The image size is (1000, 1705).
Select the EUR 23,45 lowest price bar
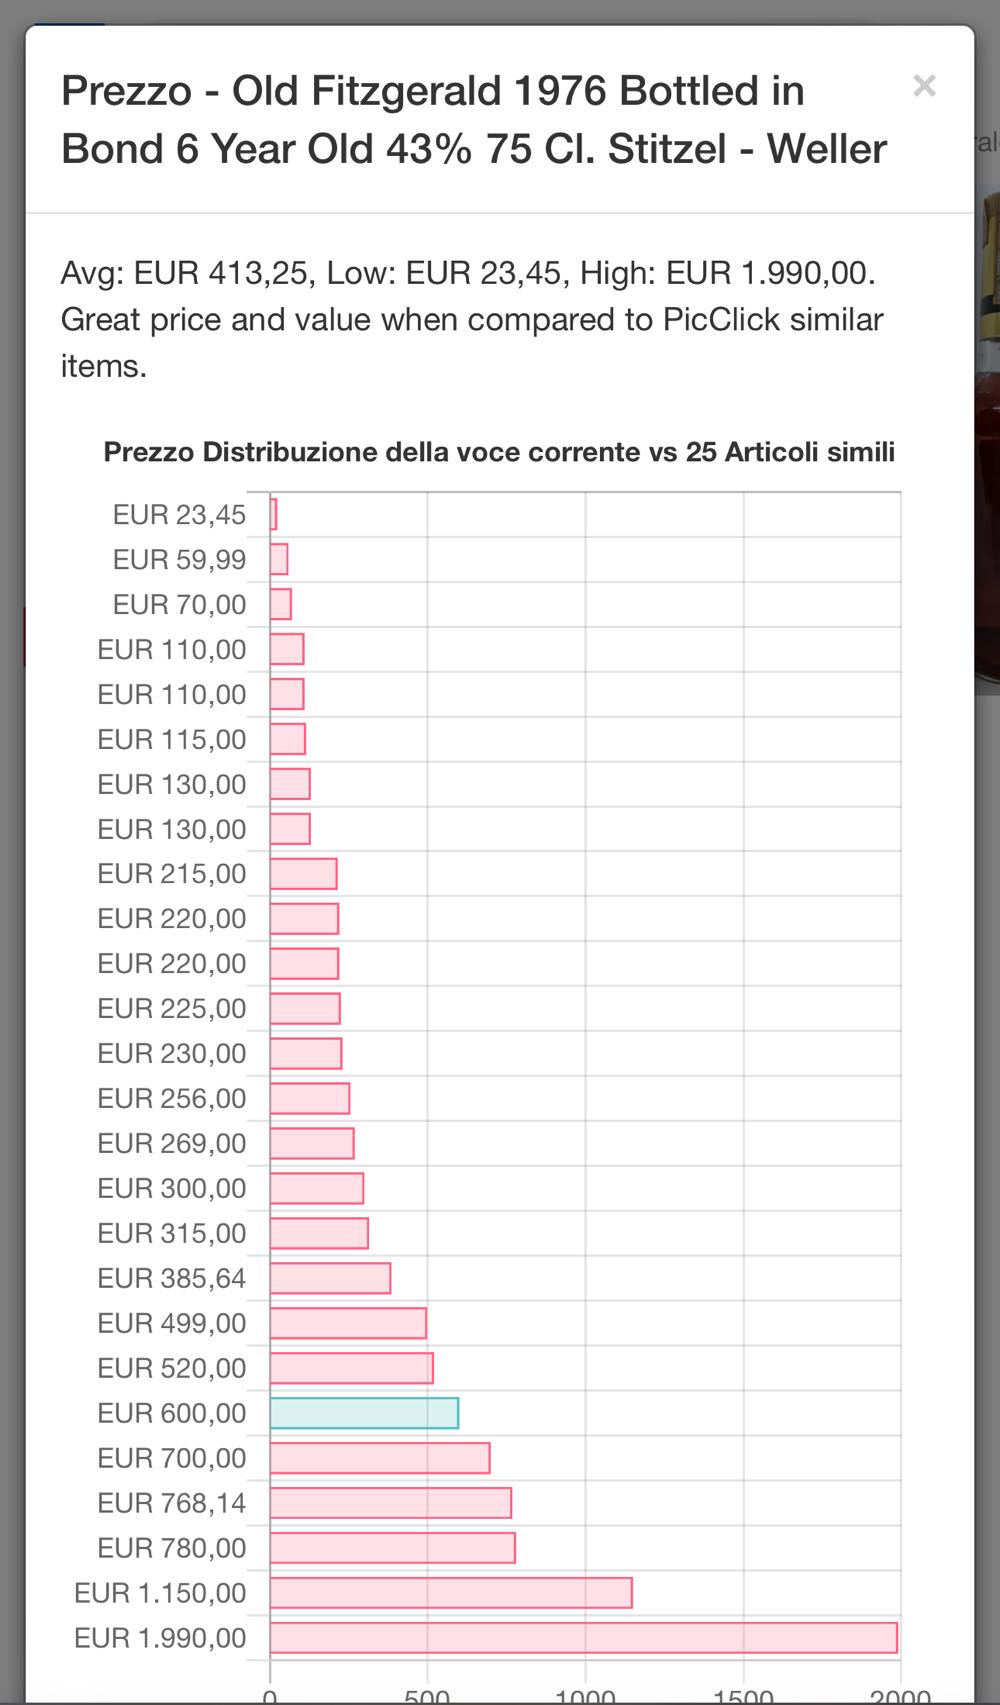pos(274,514)
